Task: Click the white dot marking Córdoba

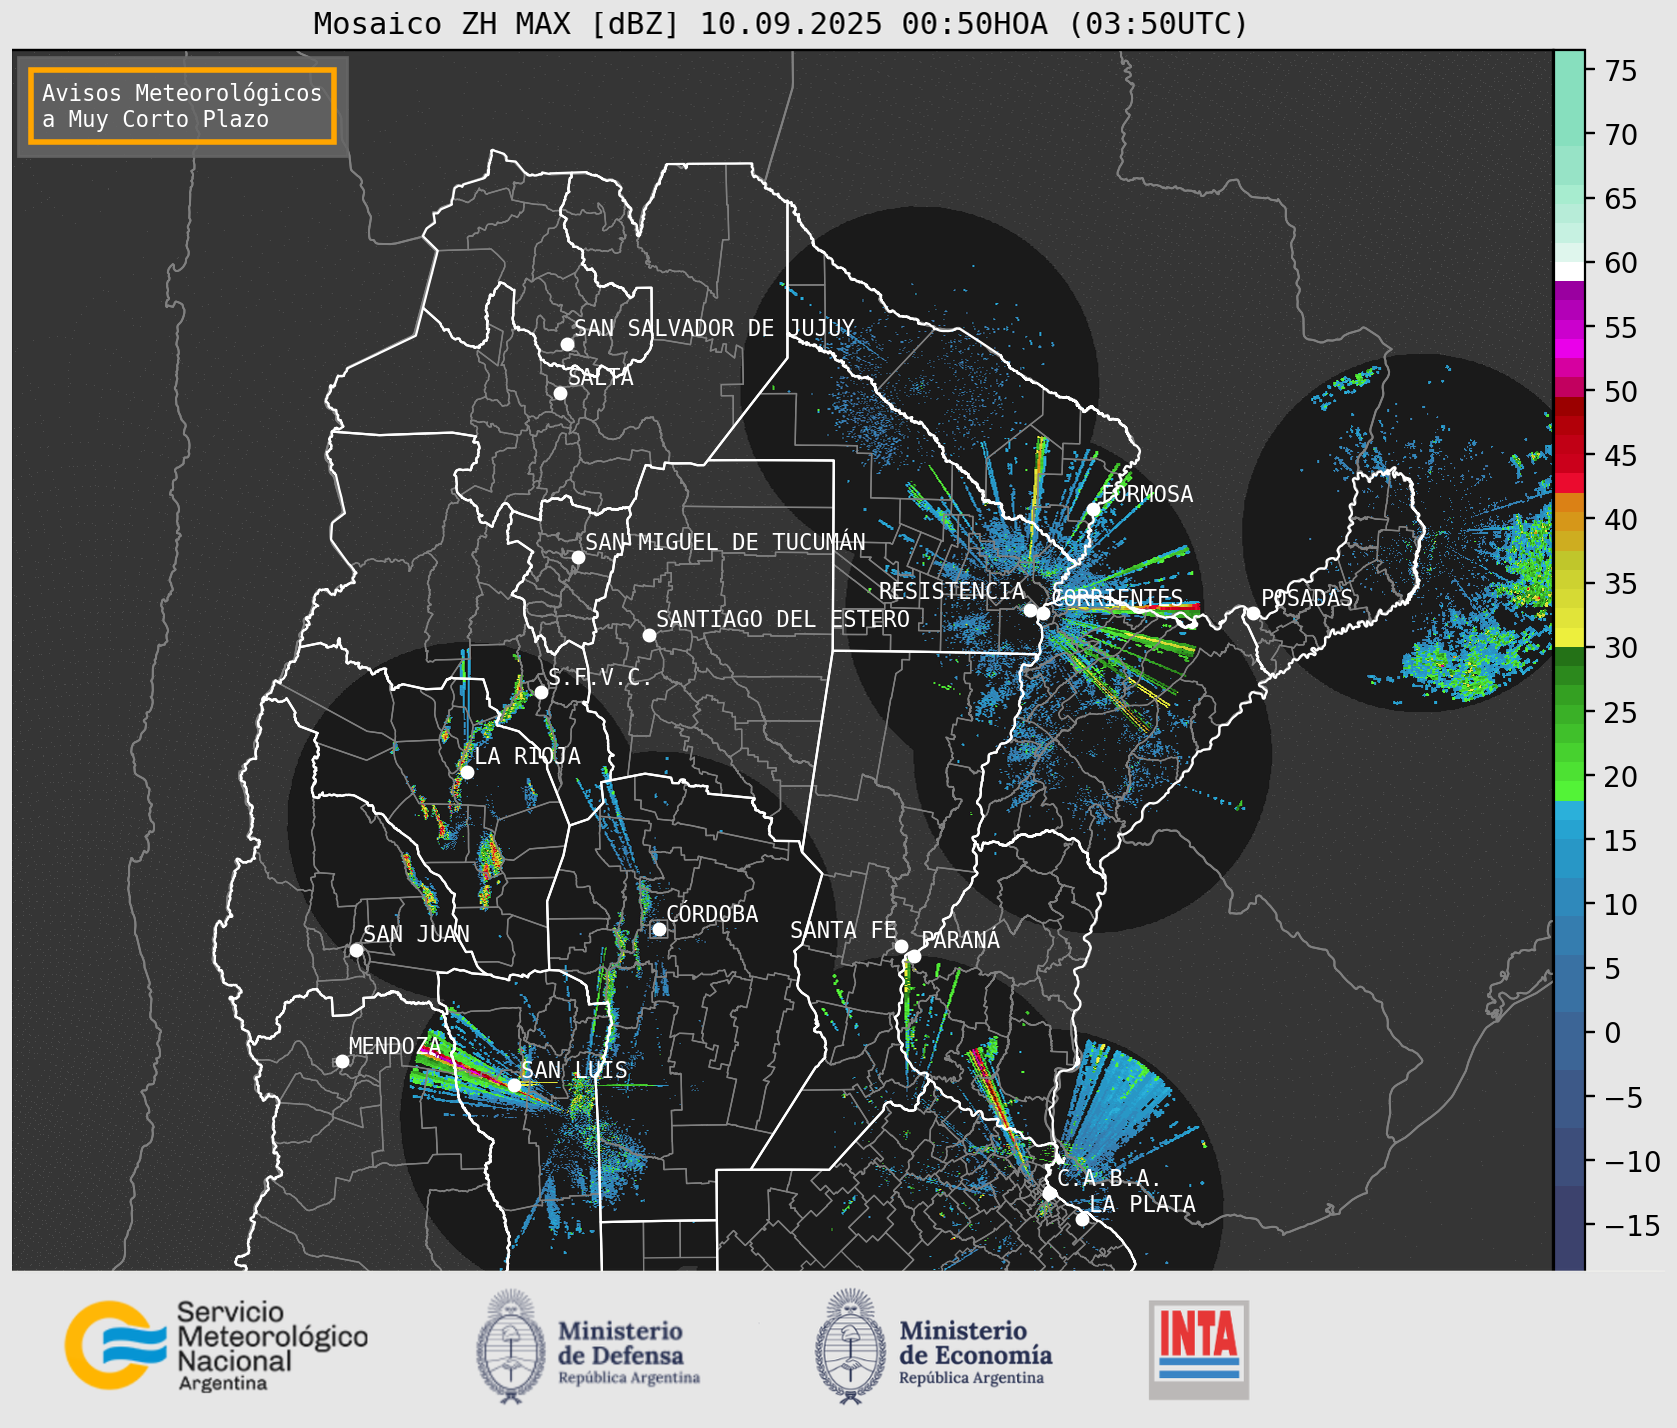Action: click(659, 929)
